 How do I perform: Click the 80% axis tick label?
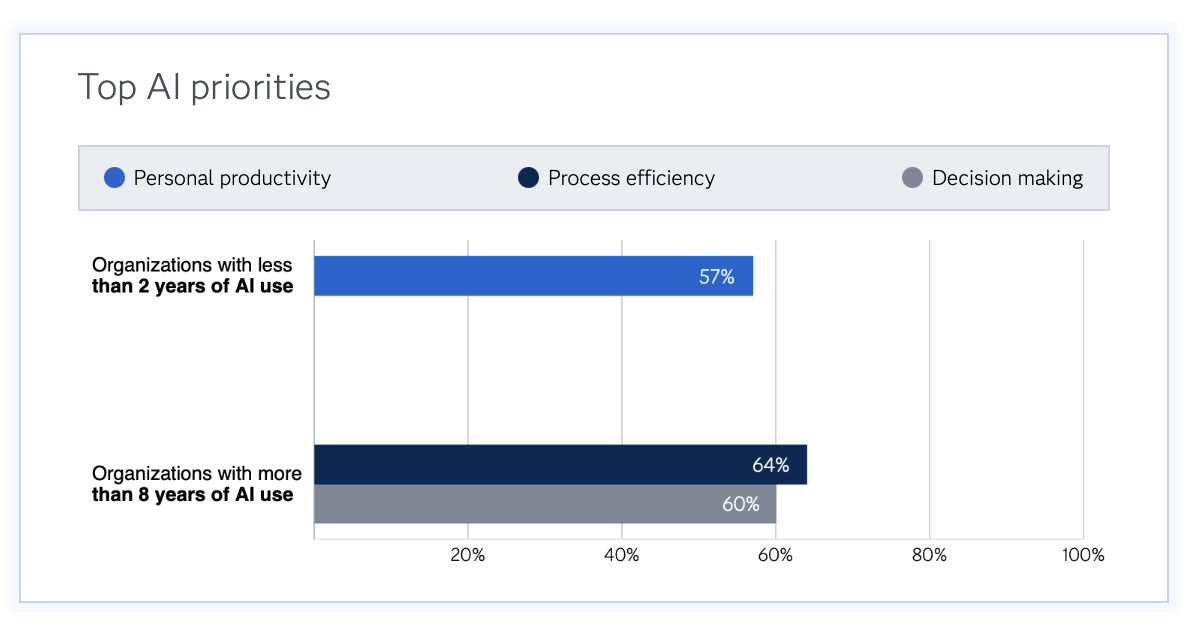[929, 555]
